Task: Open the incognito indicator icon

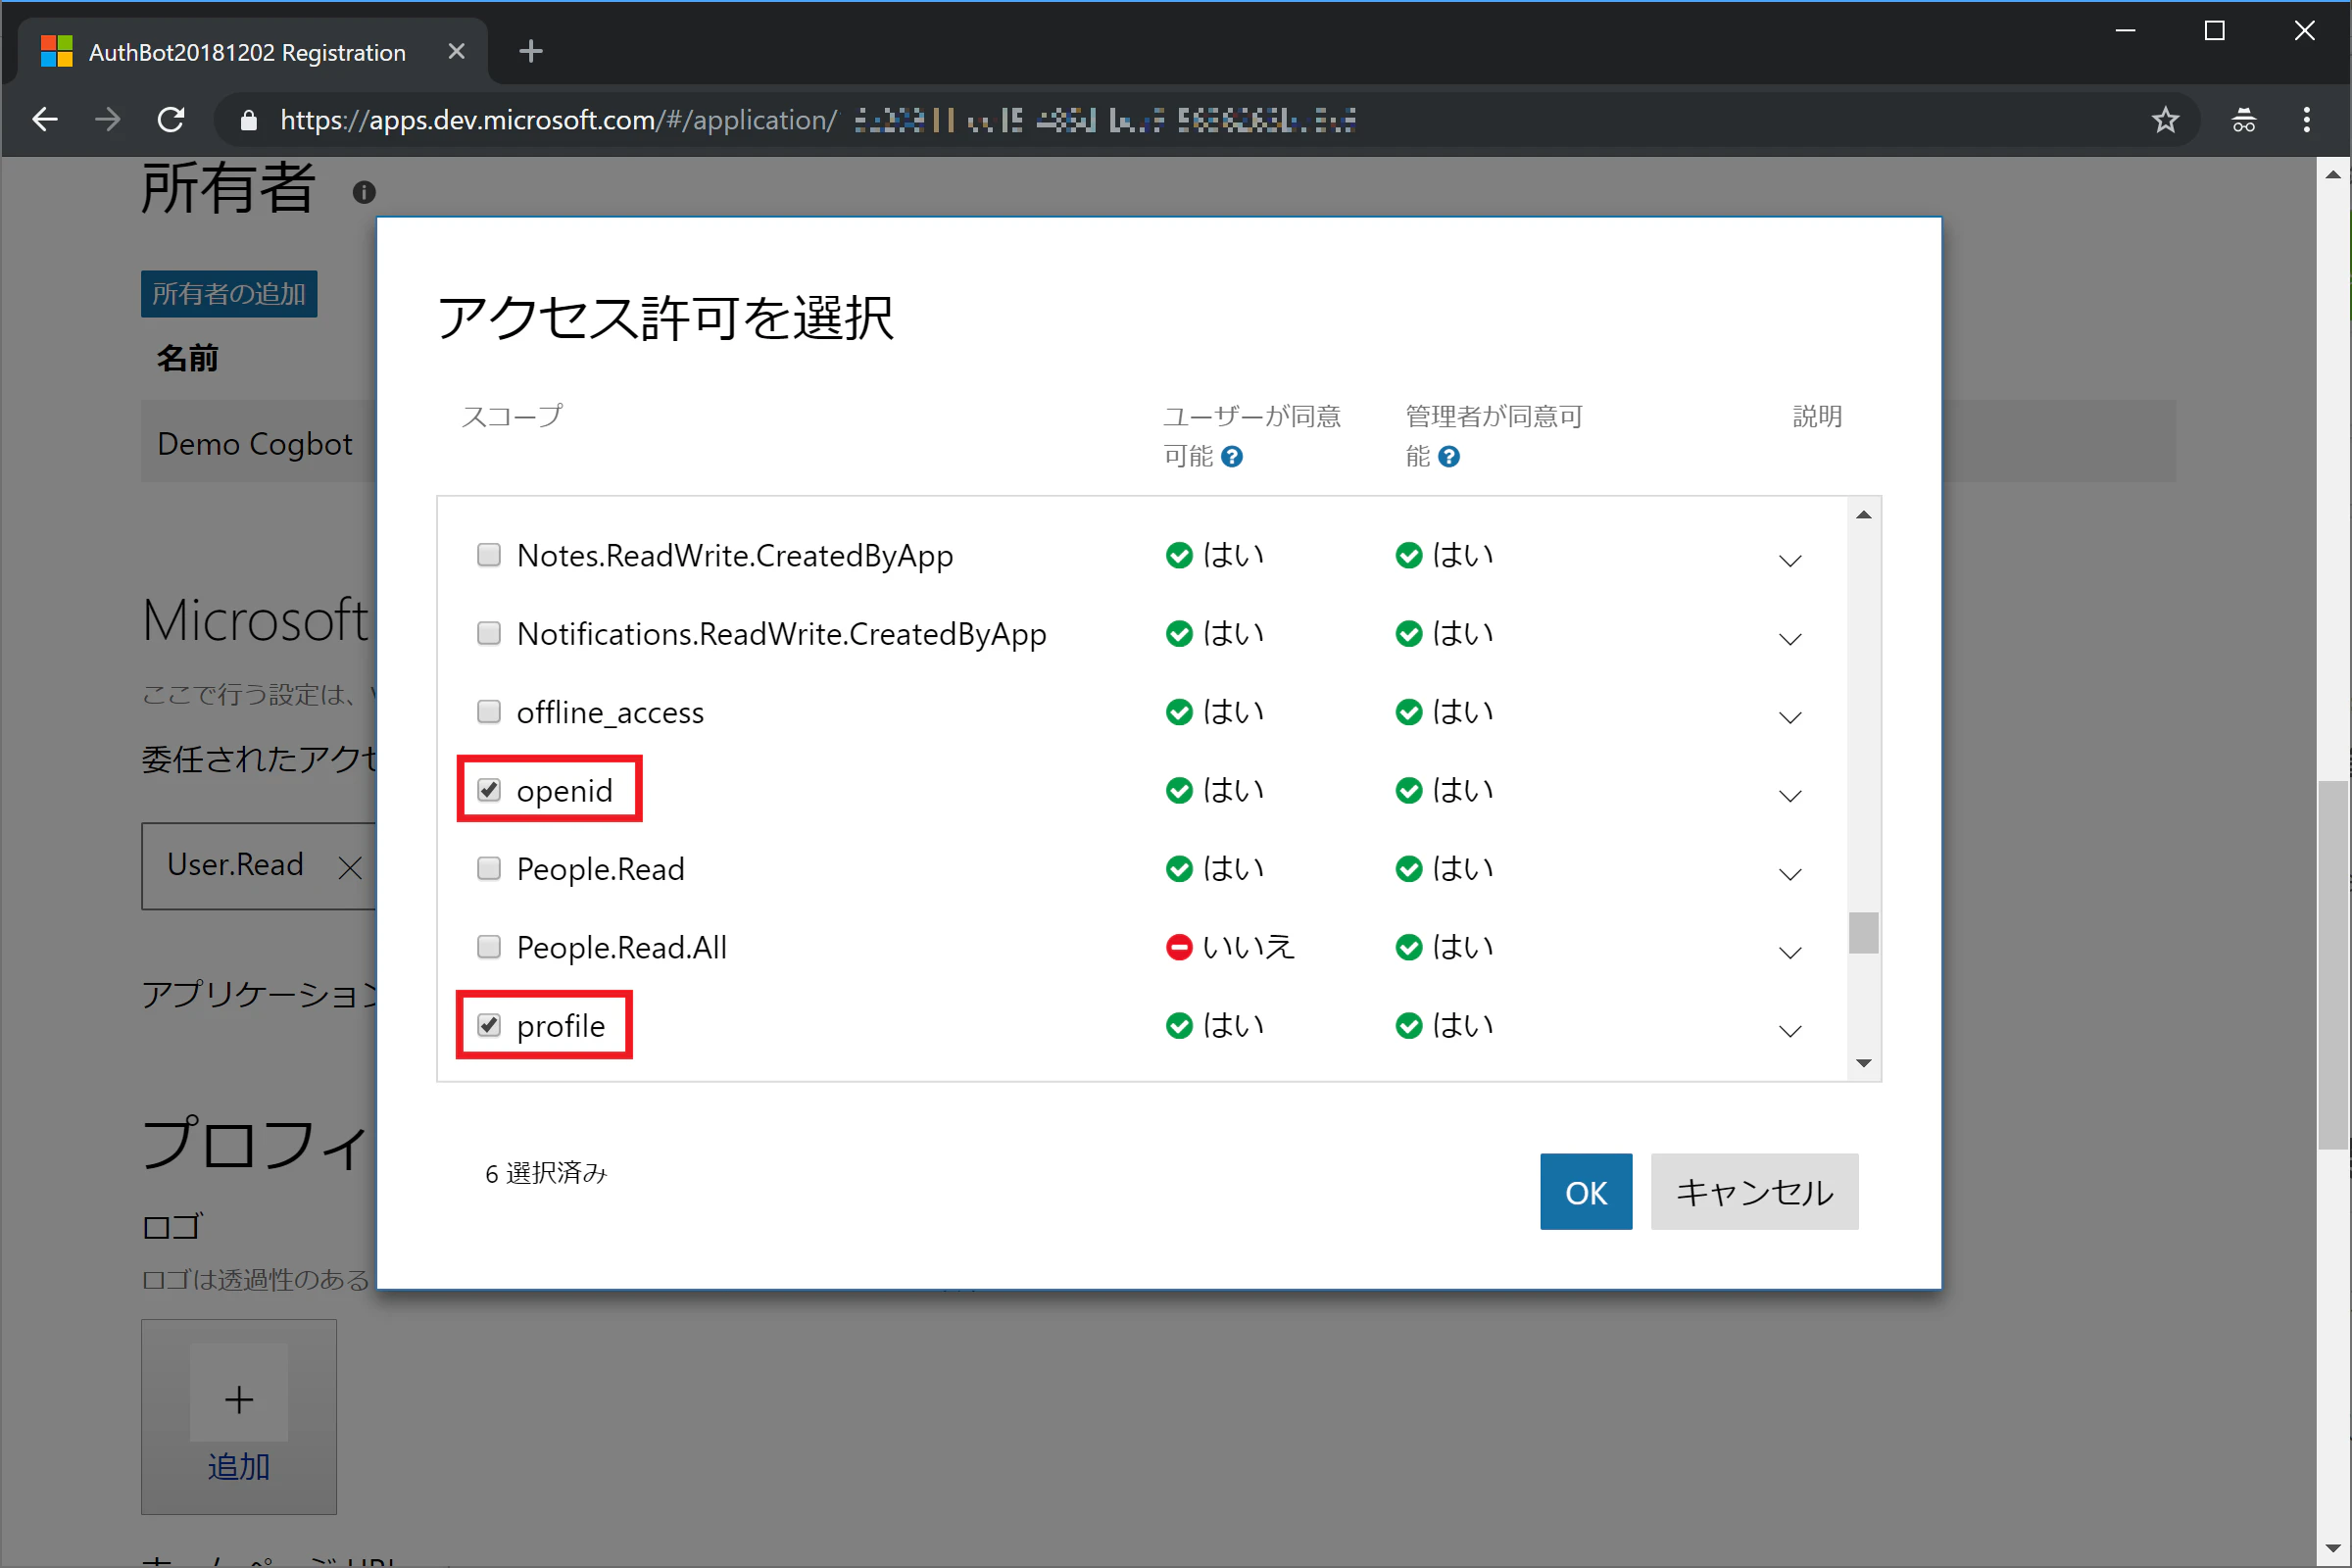Action: [2244, 120]
